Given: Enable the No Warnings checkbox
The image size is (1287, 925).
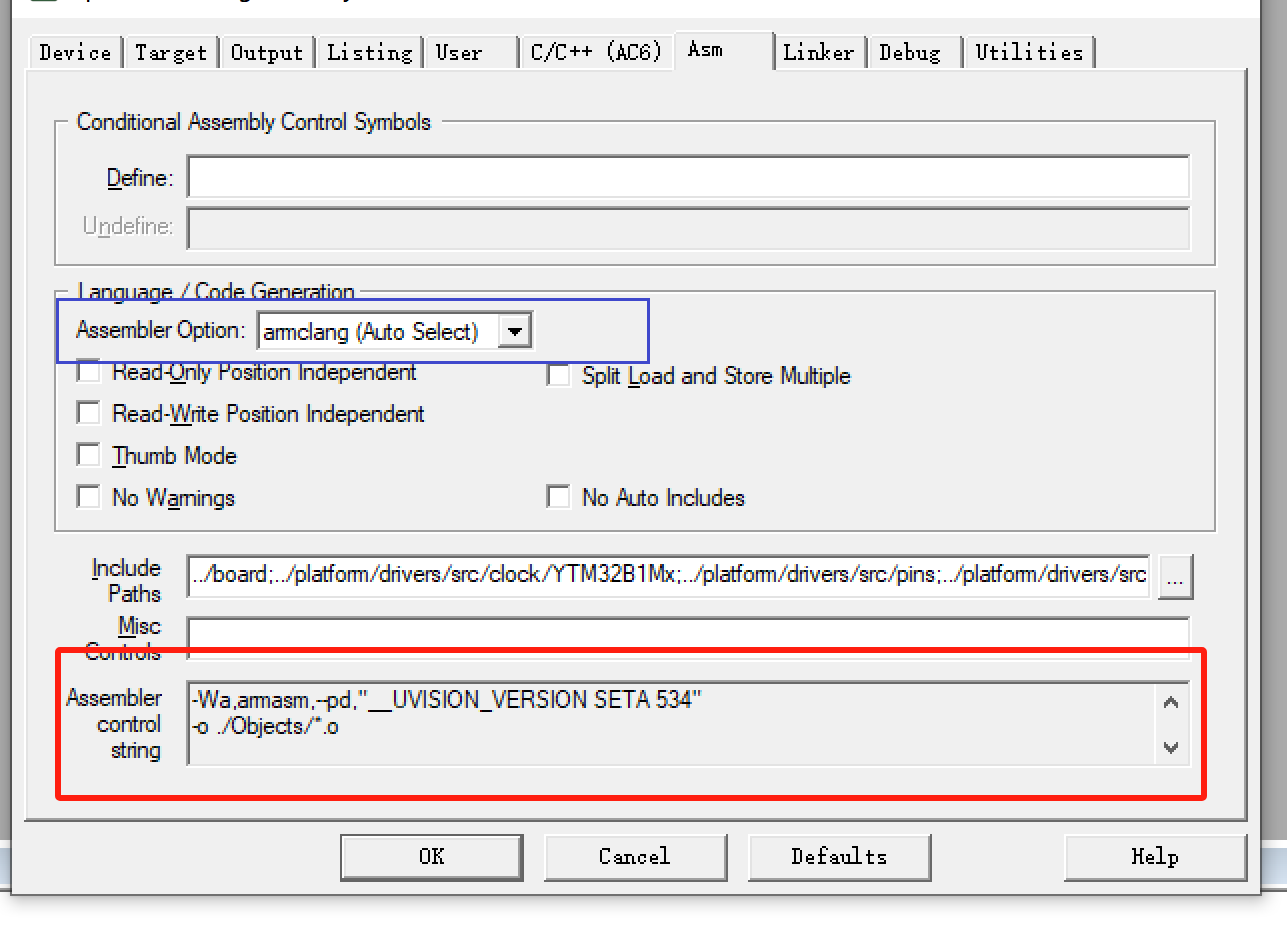Looking at the screenshot, I should pos(90,497).
